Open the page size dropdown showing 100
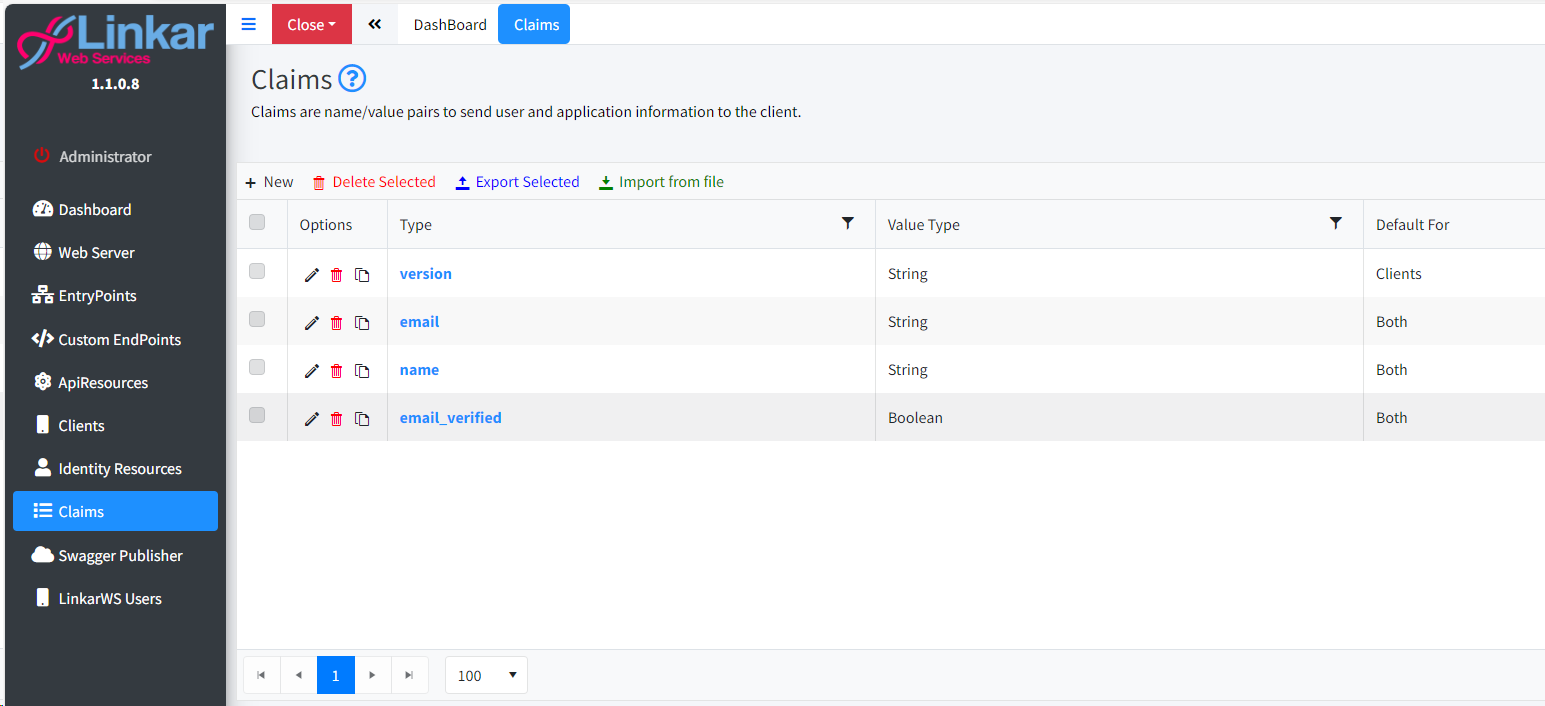The height and width of the screenshot is (706, 1545). coord(486,675)
